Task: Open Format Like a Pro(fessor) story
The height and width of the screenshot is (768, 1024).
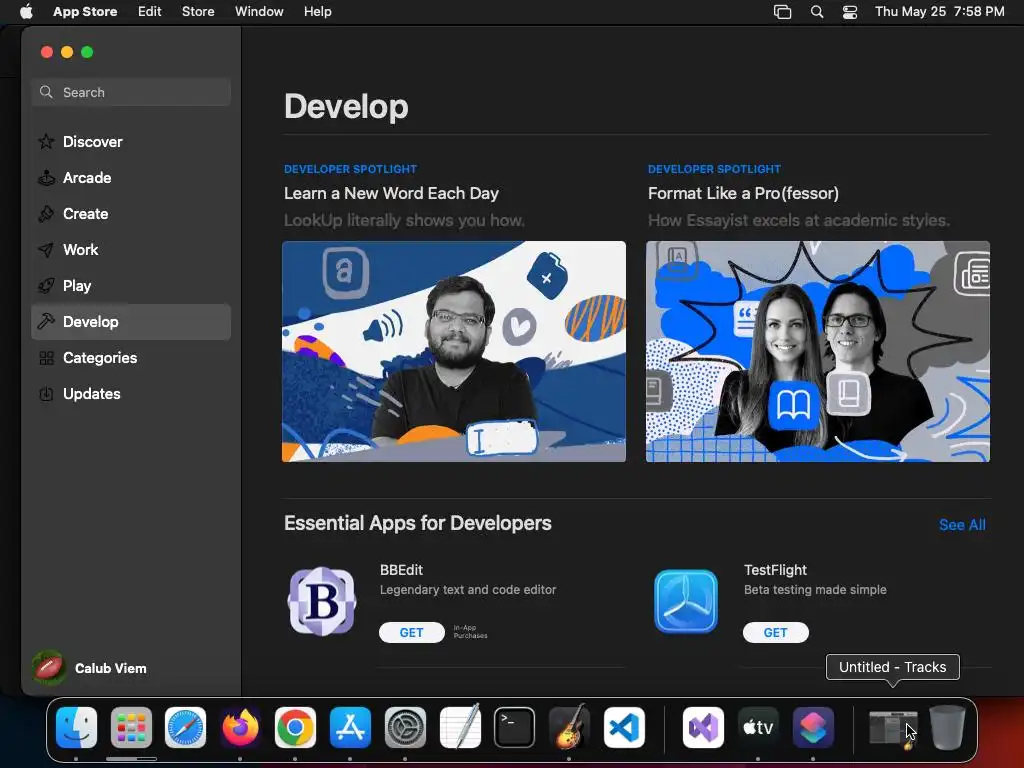Action: click(x=743, y=193)
